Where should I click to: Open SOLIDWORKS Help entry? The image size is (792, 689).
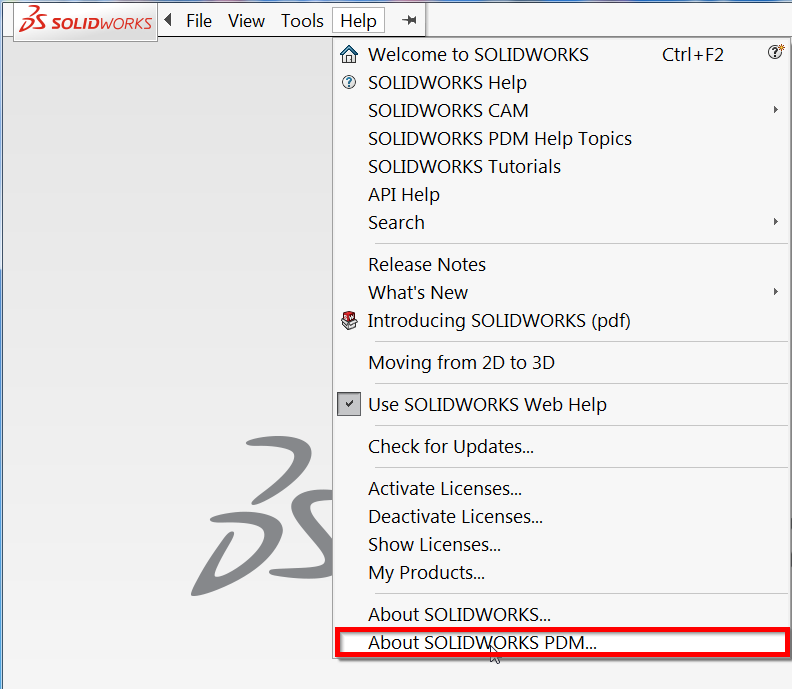447,82
